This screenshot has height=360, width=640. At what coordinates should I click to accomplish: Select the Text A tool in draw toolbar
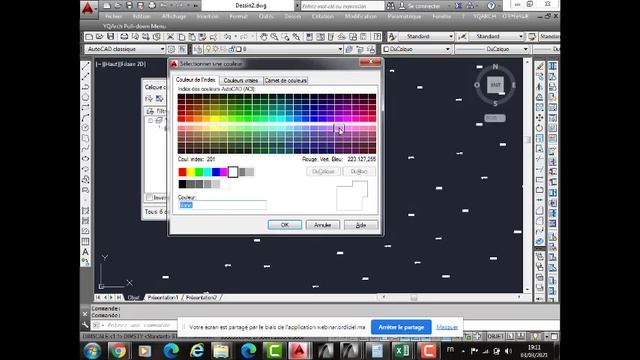pos(85,252)
